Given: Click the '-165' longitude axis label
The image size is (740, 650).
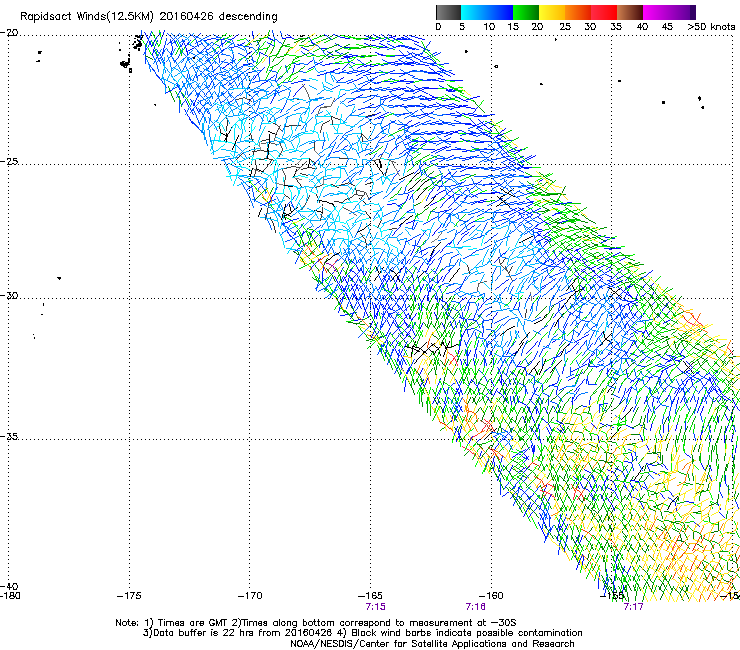Looking at the screenshot, I should (x=370, y=596).
